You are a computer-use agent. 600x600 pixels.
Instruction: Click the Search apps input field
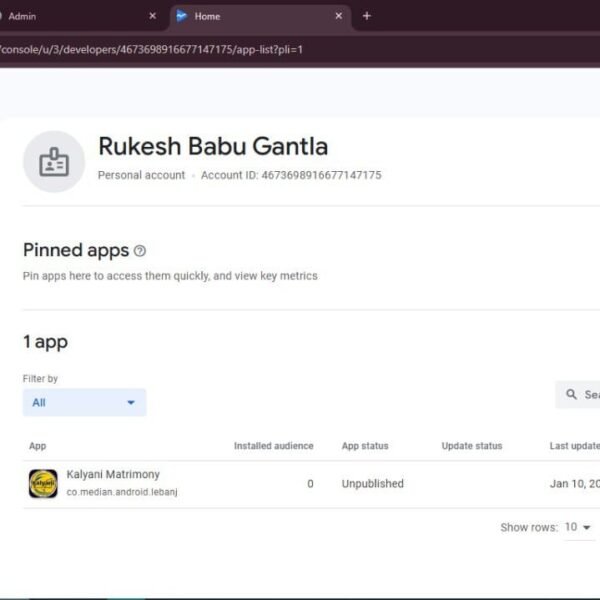click(x=578, y=395)
